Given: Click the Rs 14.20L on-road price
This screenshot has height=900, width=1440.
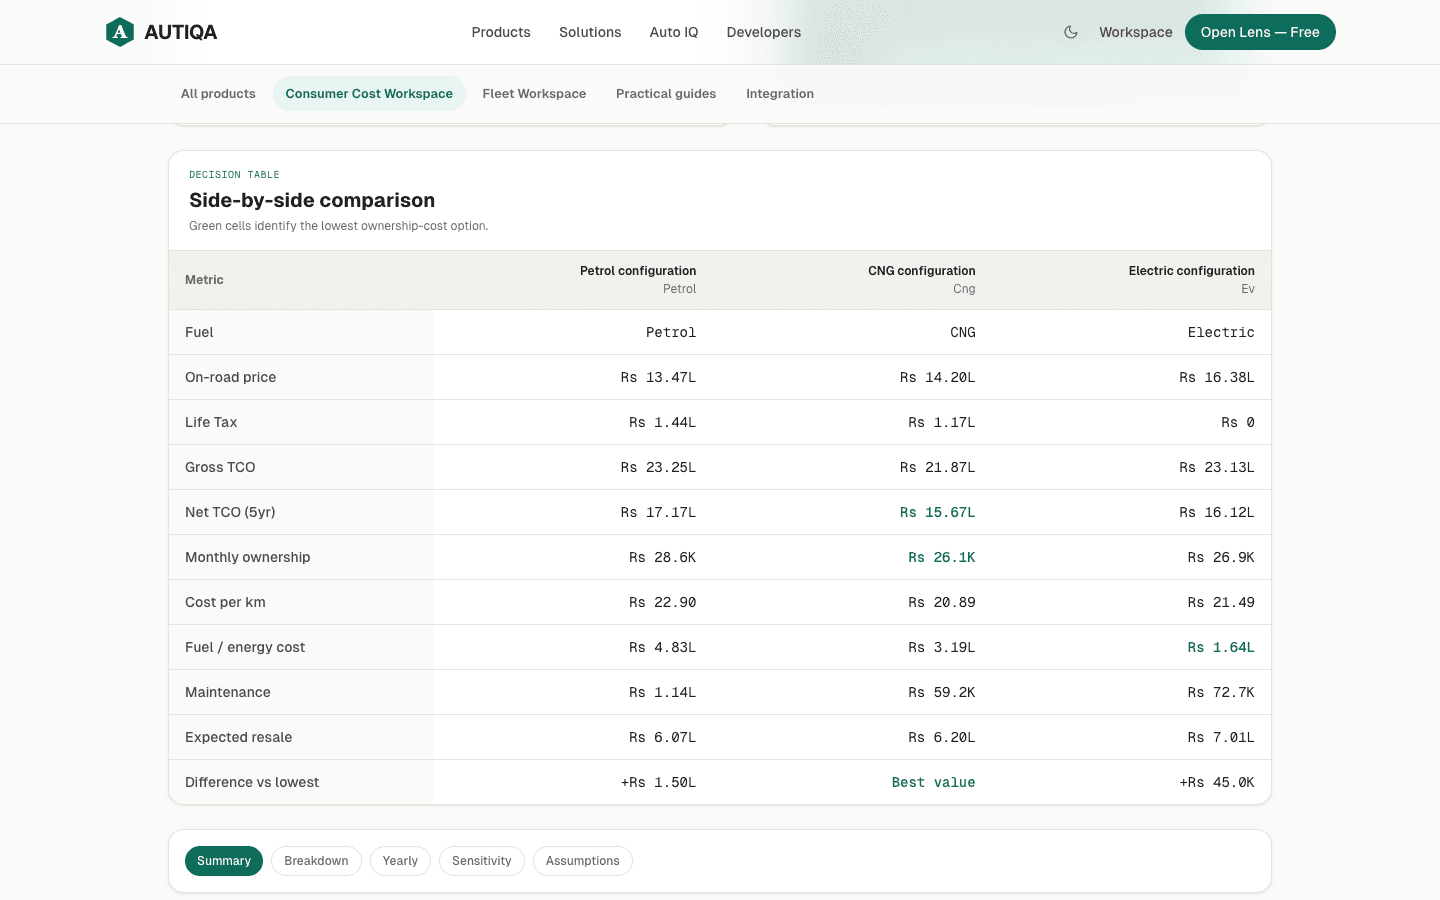Looking at the screenshot, I should 937,377.
